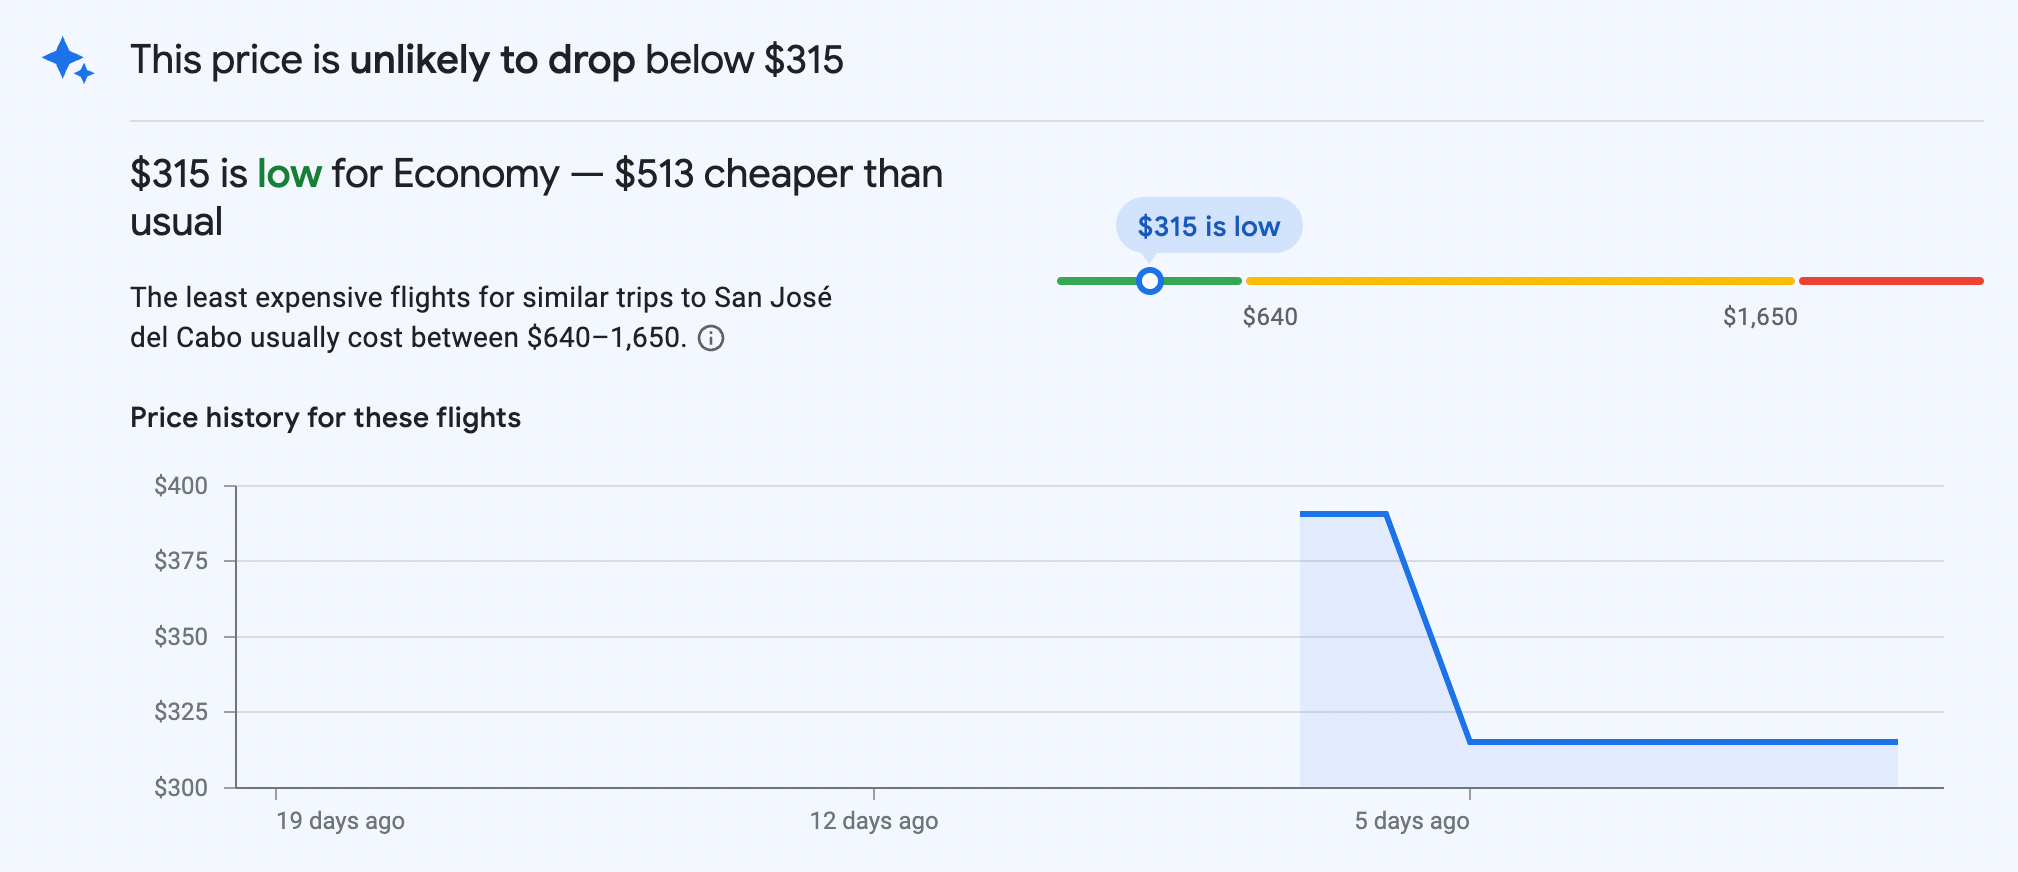Click the $350 y-axis label
This screenshot has height=872, width=2018.
tap(181, 636)
